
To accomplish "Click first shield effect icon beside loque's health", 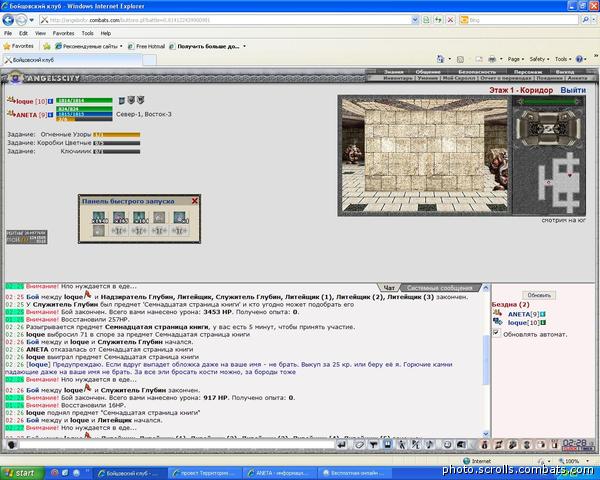I will click(x=122, y=100).
